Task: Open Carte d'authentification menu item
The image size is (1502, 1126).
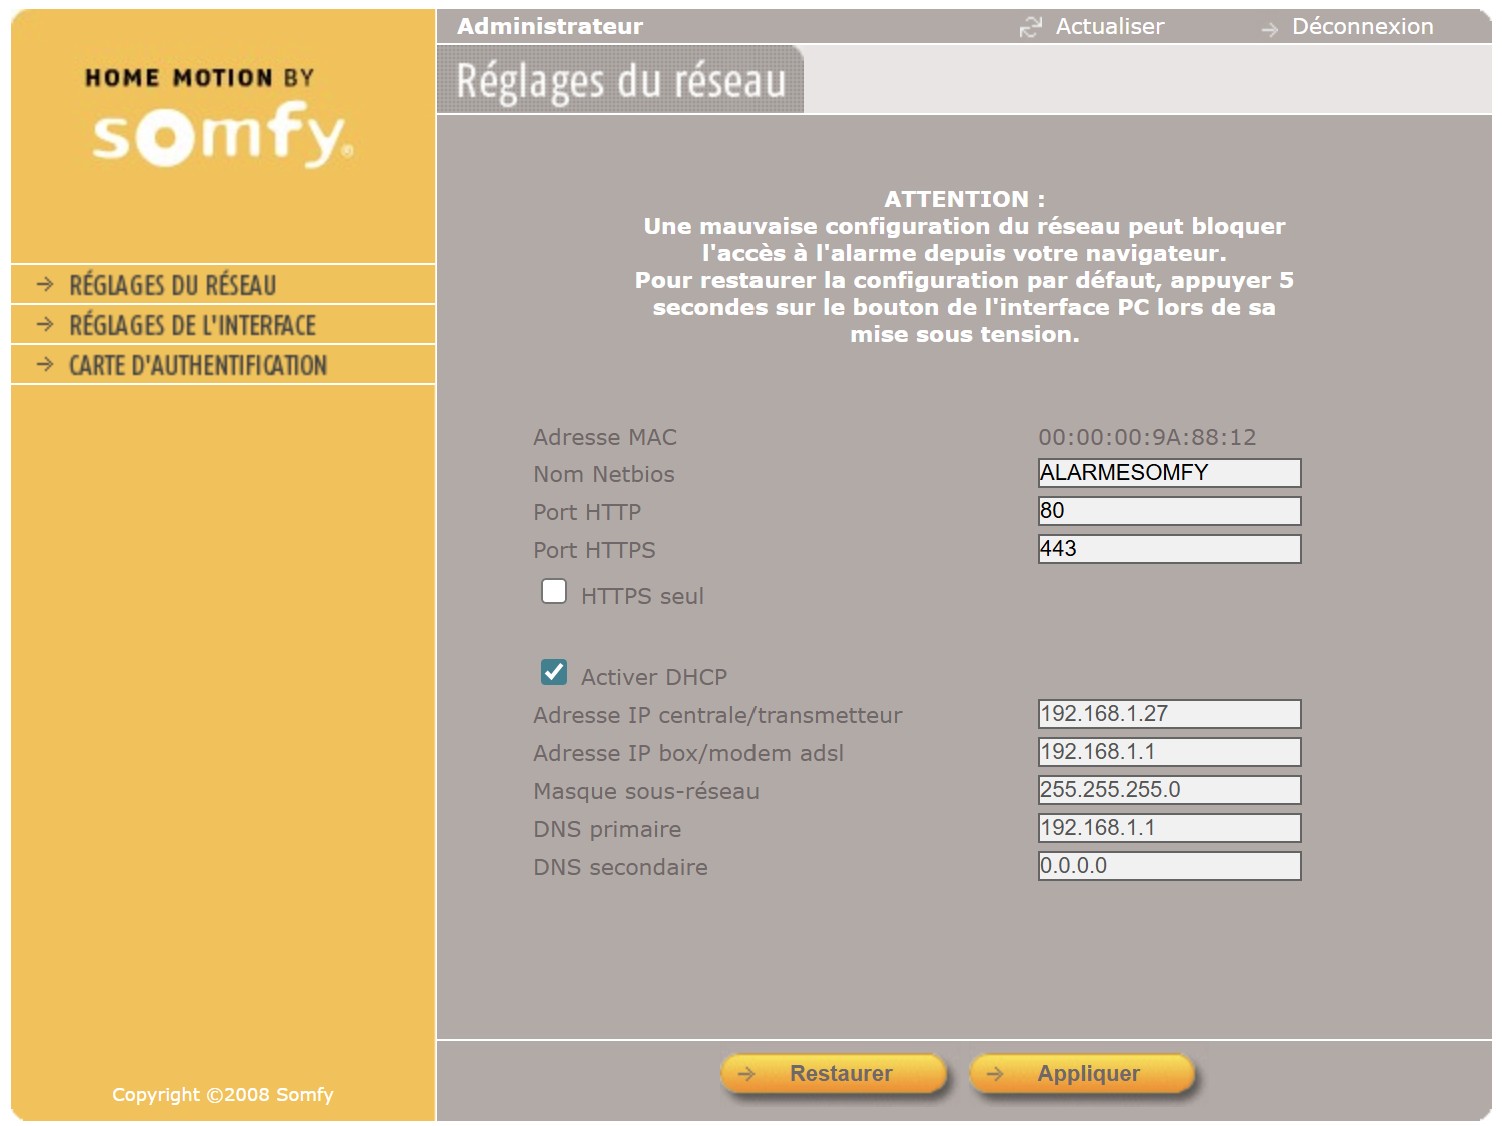Action: [x=197, y=365]
